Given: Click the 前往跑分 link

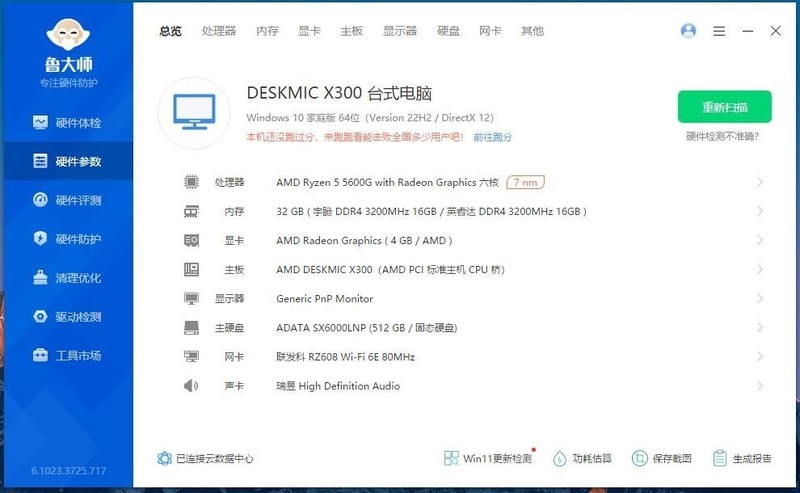Looking at the screenshot, I should coord(492,137).
